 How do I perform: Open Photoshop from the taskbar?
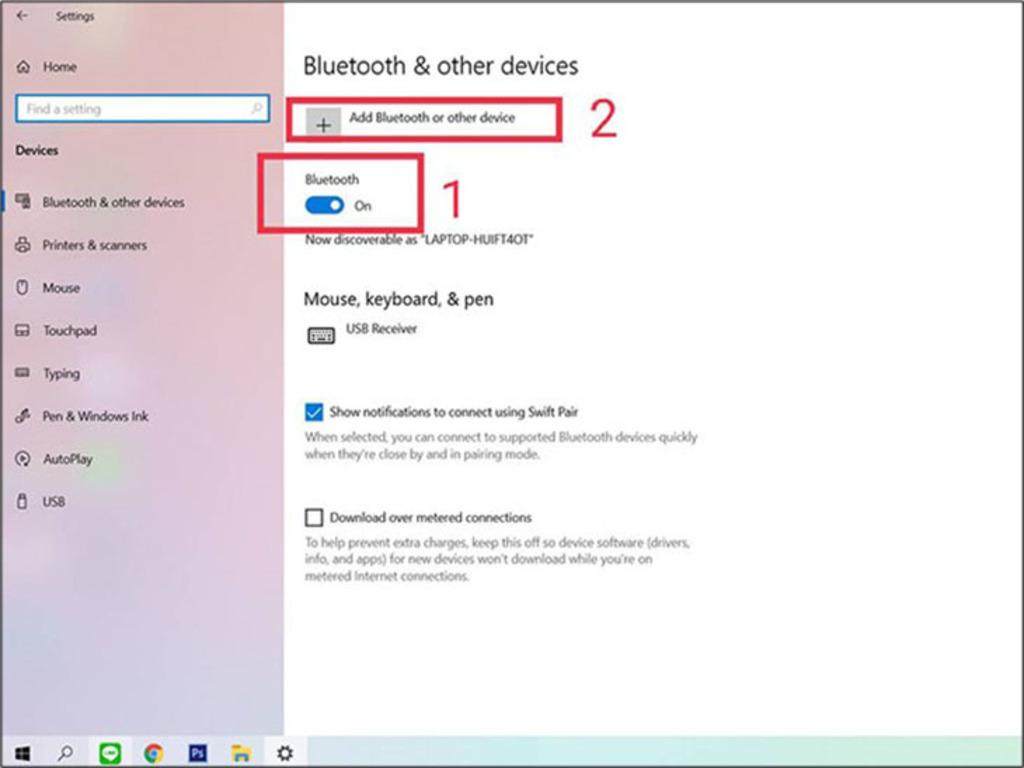(x=197, y=753)
